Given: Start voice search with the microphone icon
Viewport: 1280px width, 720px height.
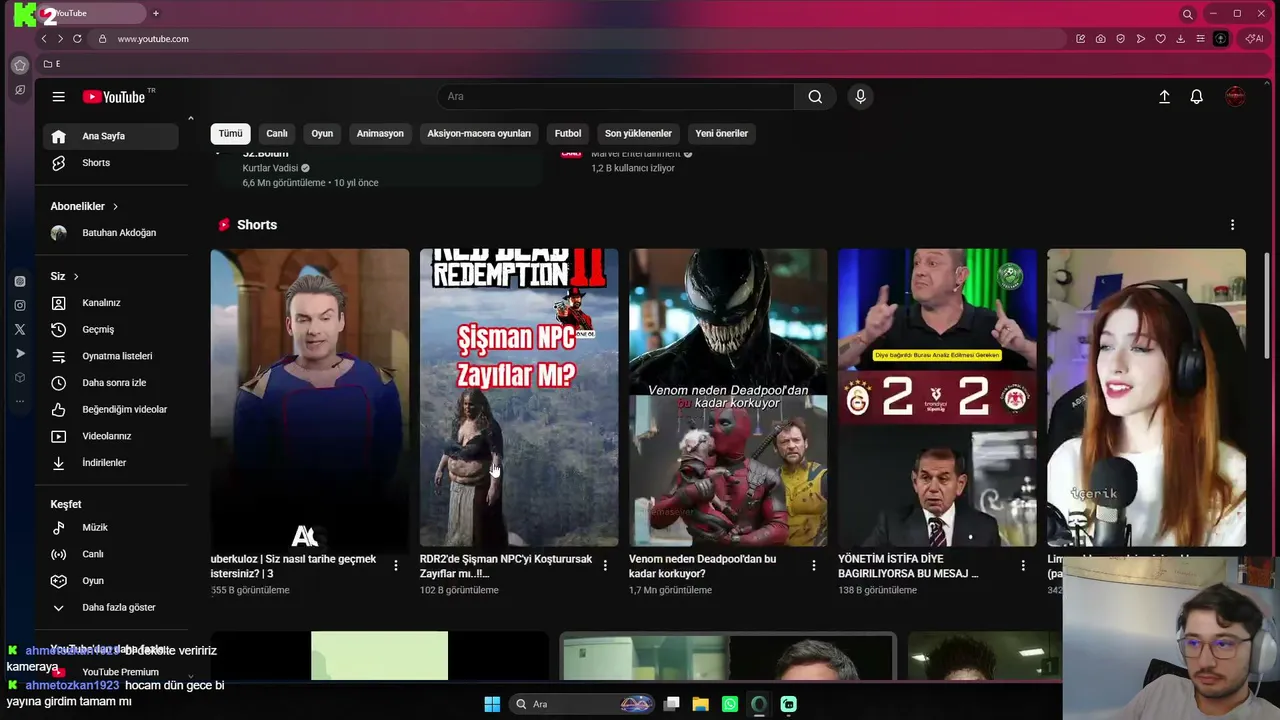Looking at the screenshot, I should [x=860, y=97].
